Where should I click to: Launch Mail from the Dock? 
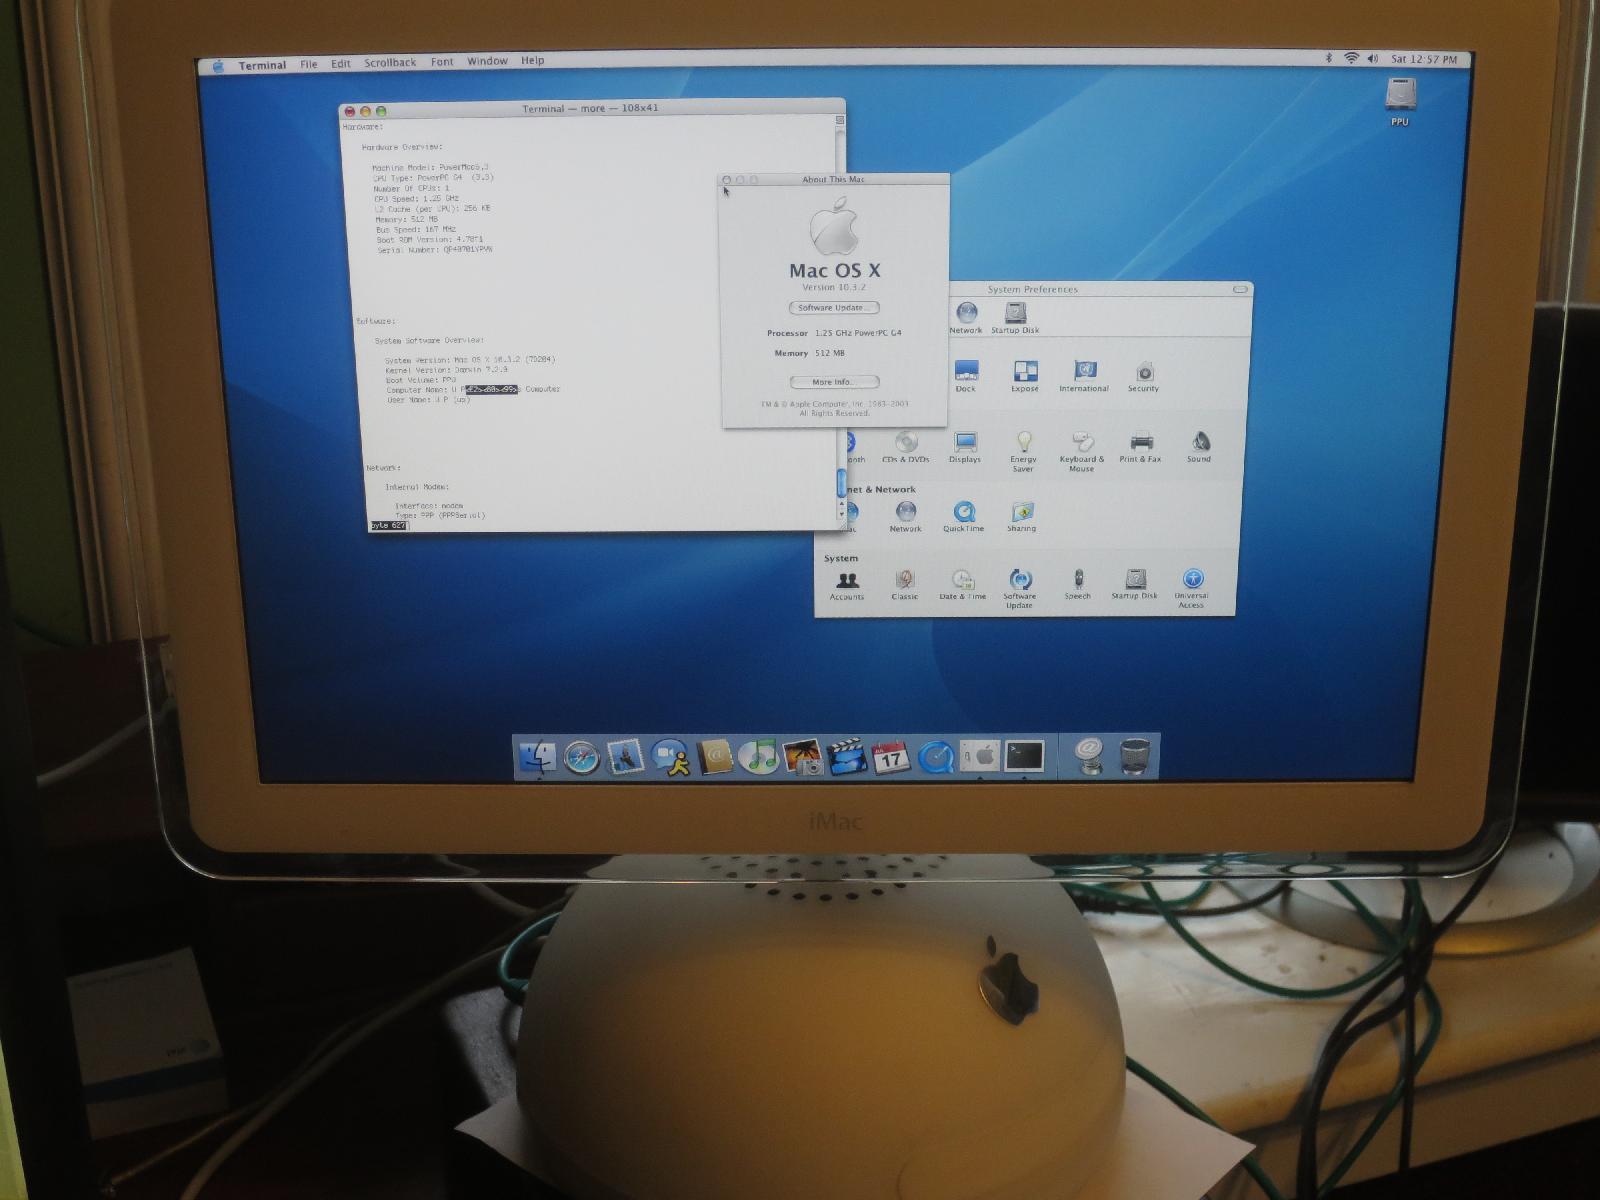(626, 757)
